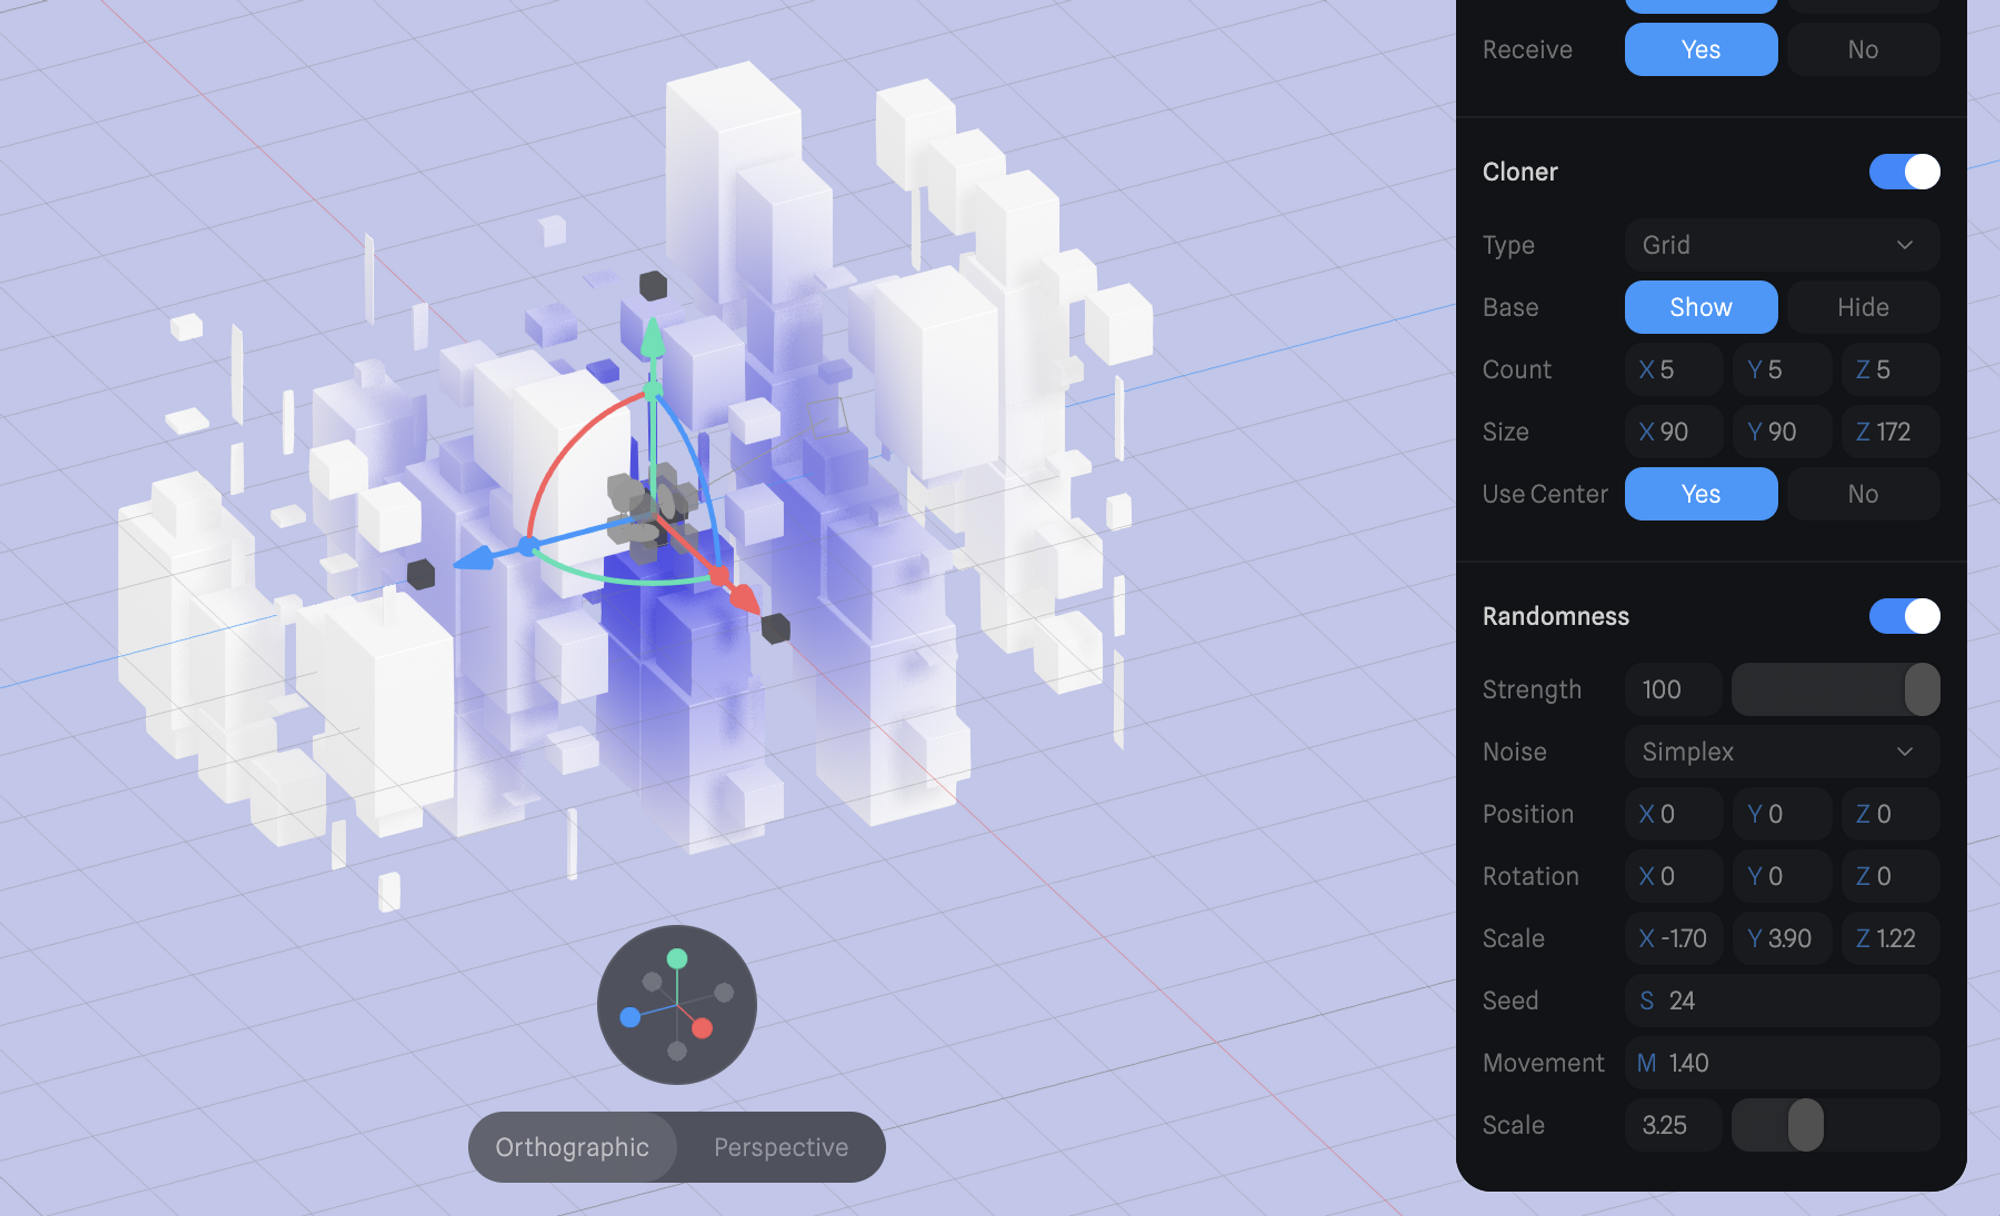Screen dimensions: 2000x1216
Task: Click the Seed input field
Action: pyautogui.click(x=1781, y=1001)
